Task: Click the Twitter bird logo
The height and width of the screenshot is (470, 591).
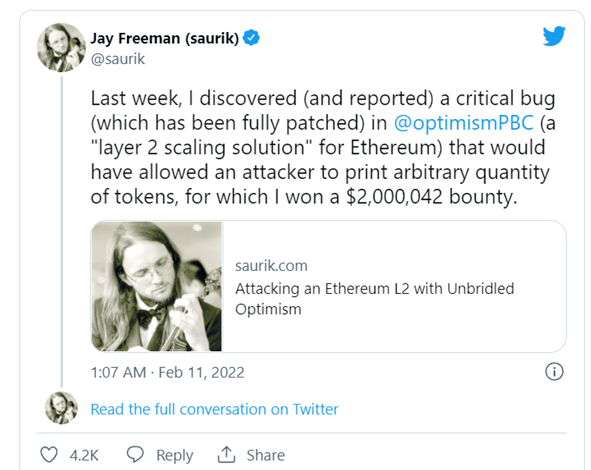Action: point(554,36)
